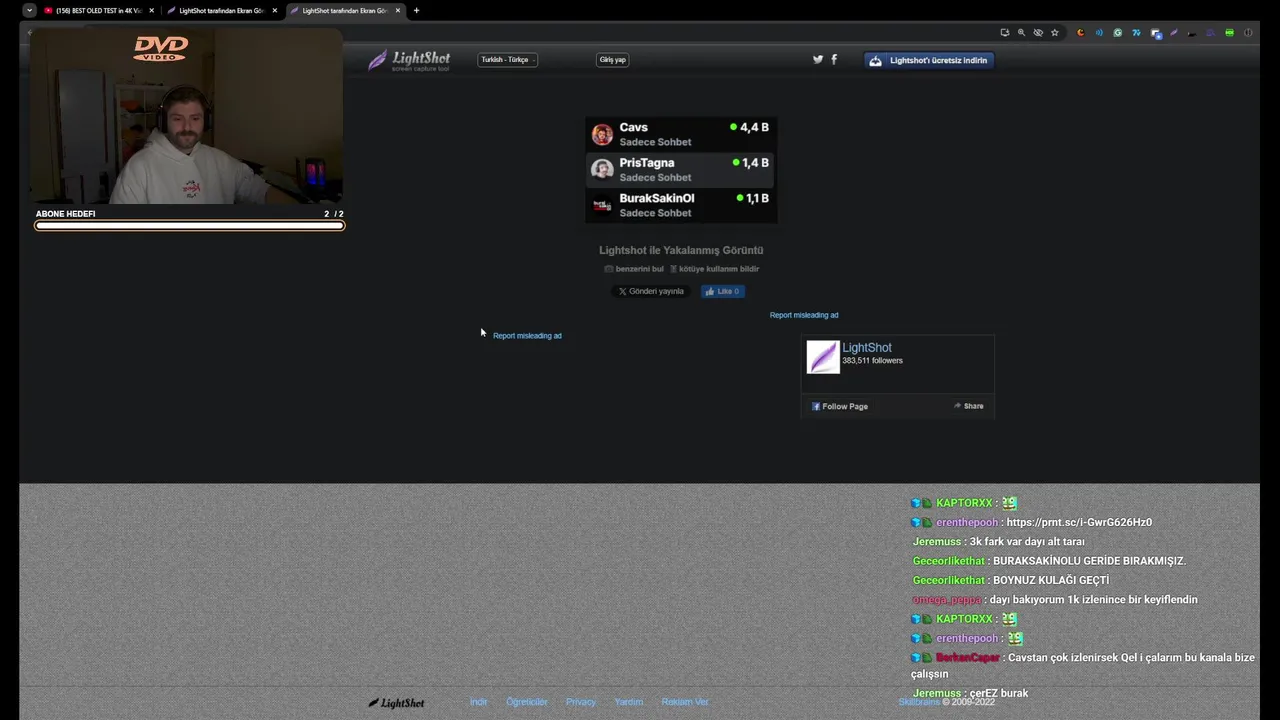
Task: Bookmark this page with the star icon
Action: (1055, 33)
